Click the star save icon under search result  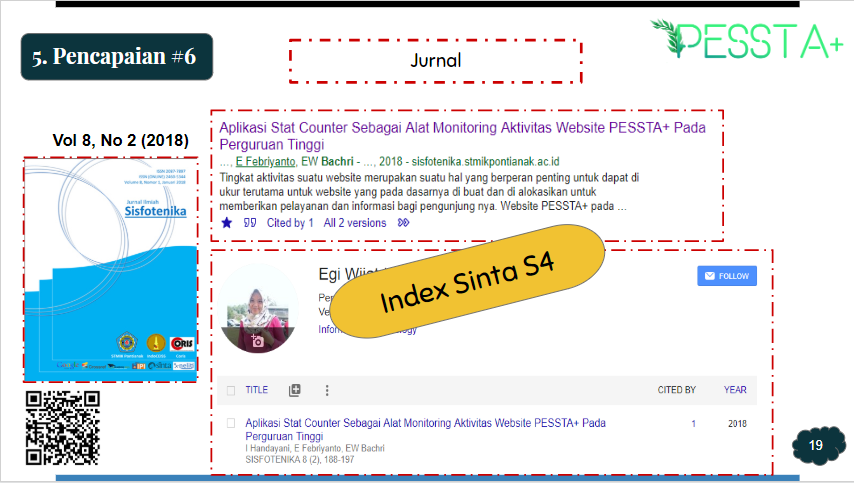click(227, 223)
